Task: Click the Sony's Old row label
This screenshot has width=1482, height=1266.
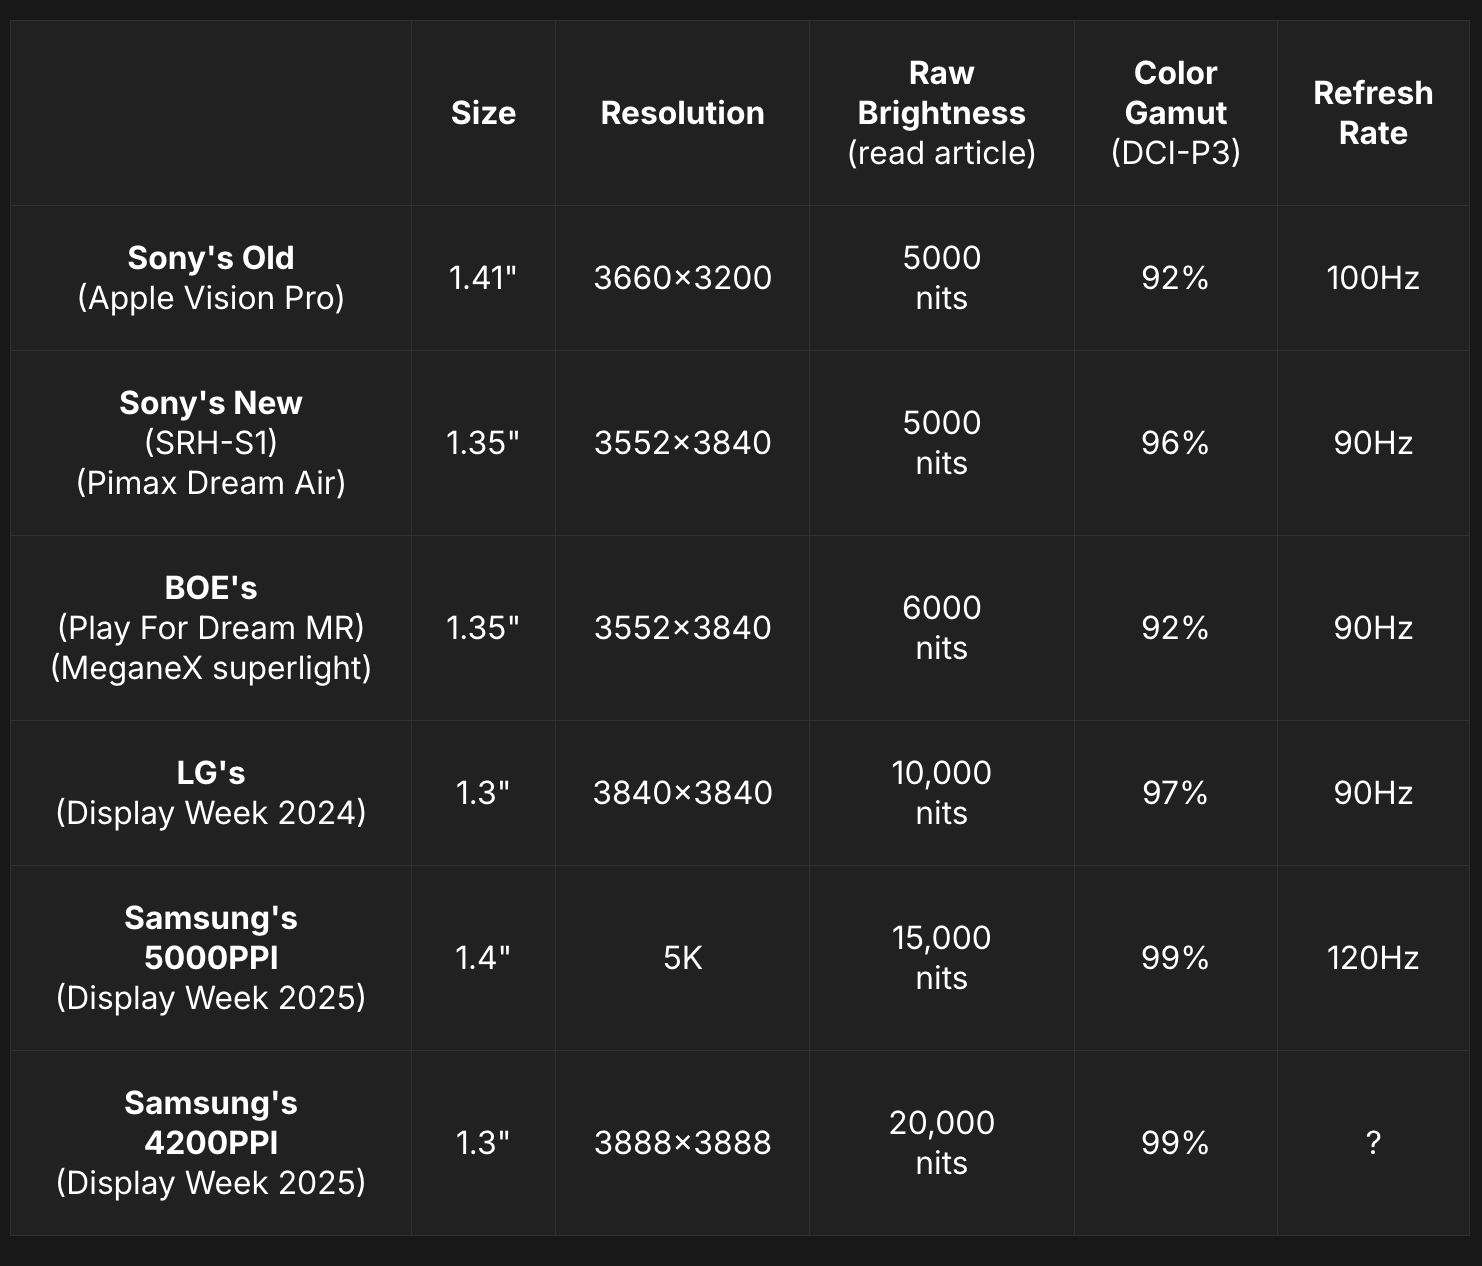Action: pyautogui.click(x=211, y=278)
